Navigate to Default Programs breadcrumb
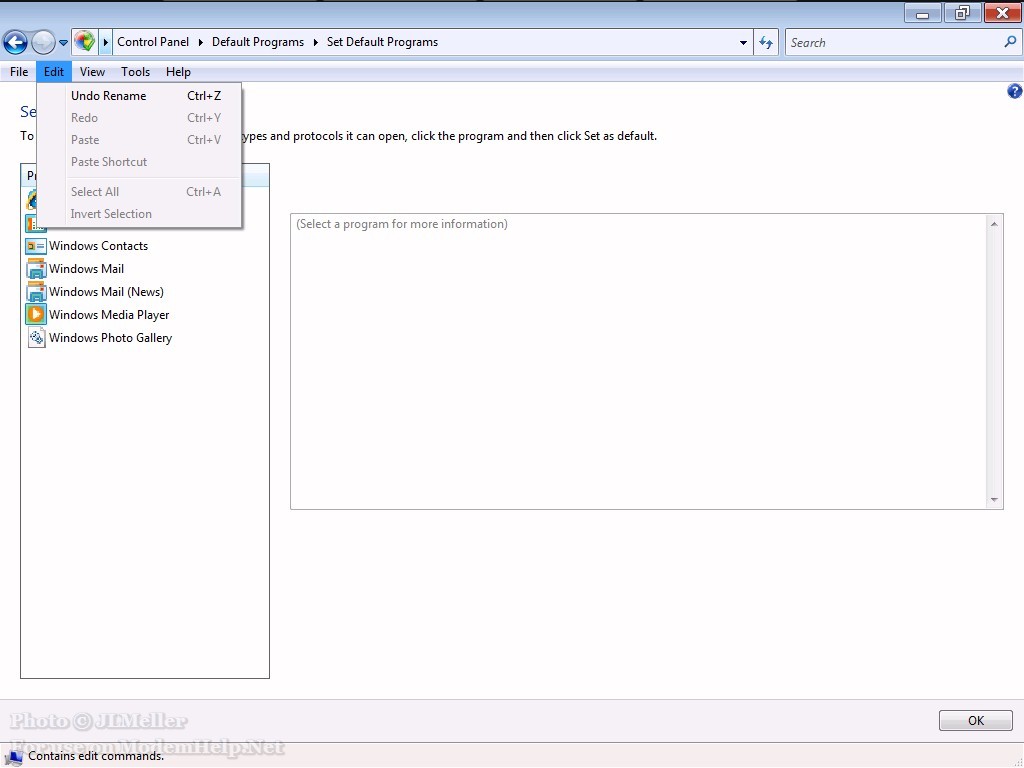 (258, 42)
